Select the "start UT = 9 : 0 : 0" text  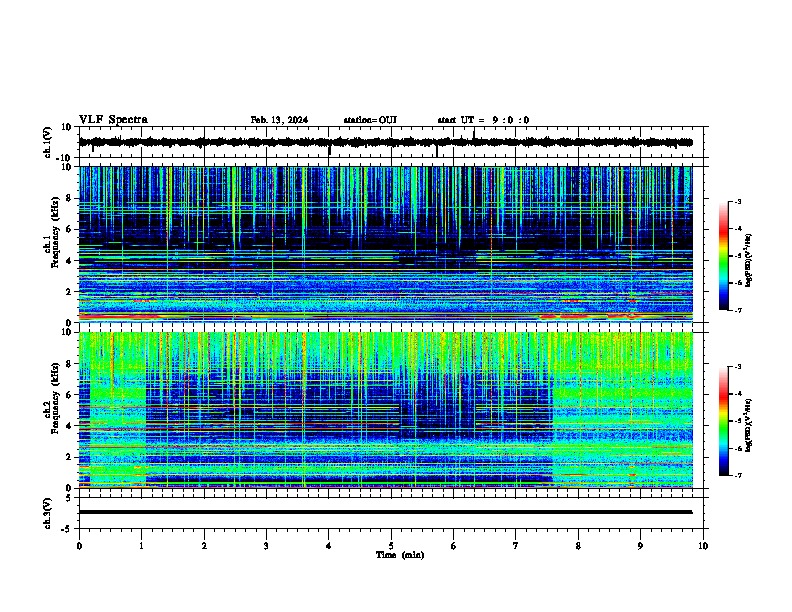pos(483,120)
